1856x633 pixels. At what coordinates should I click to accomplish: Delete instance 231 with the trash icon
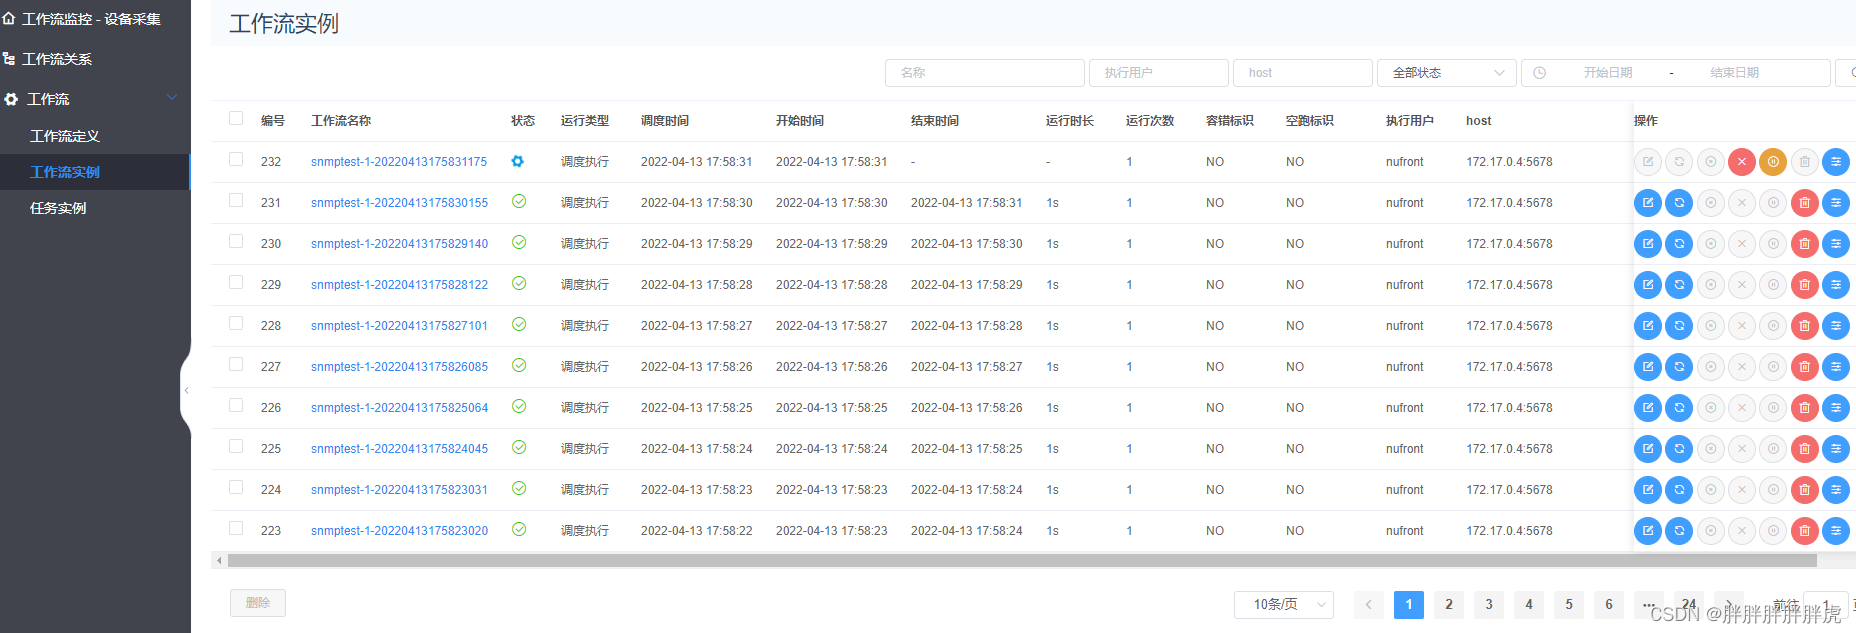pos(1805,203)
